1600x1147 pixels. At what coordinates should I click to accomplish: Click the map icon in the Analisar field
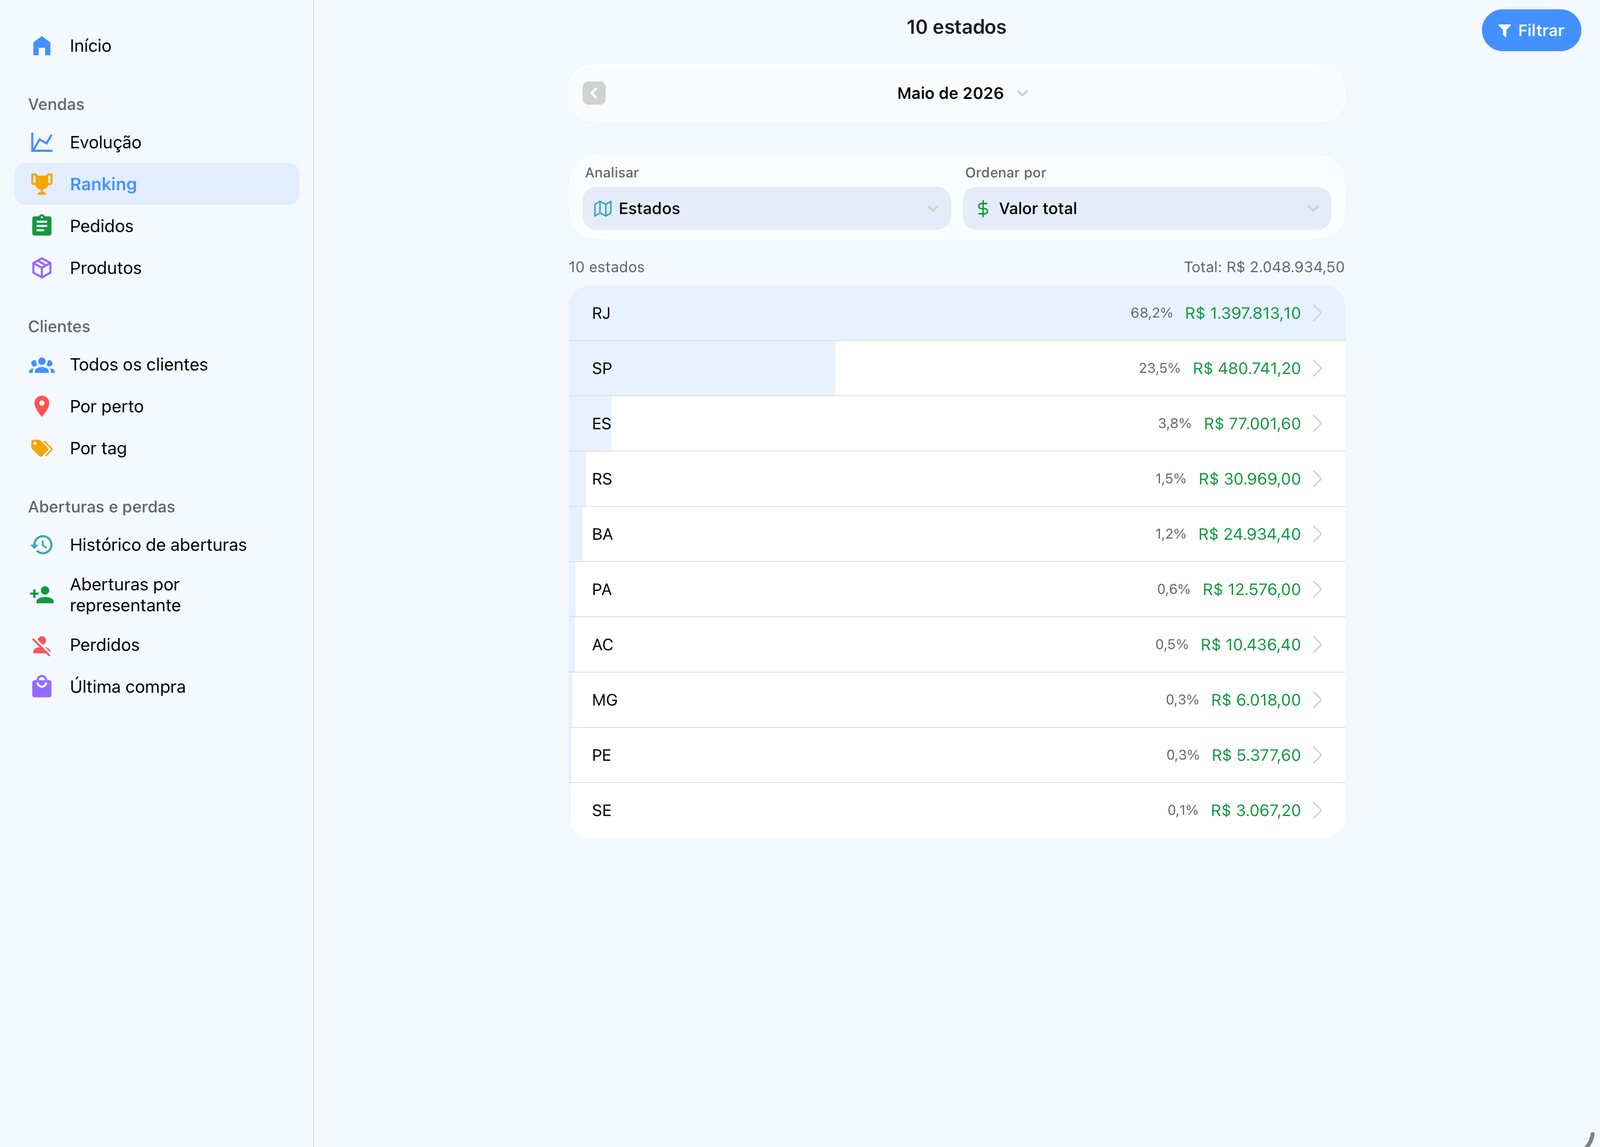603,208
